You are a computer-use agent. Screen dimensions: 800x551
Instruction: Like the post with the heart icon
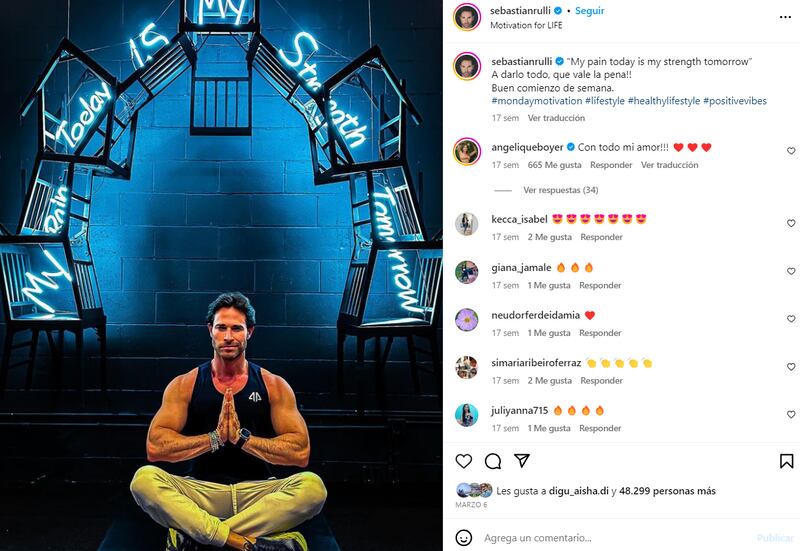[463, 461]
